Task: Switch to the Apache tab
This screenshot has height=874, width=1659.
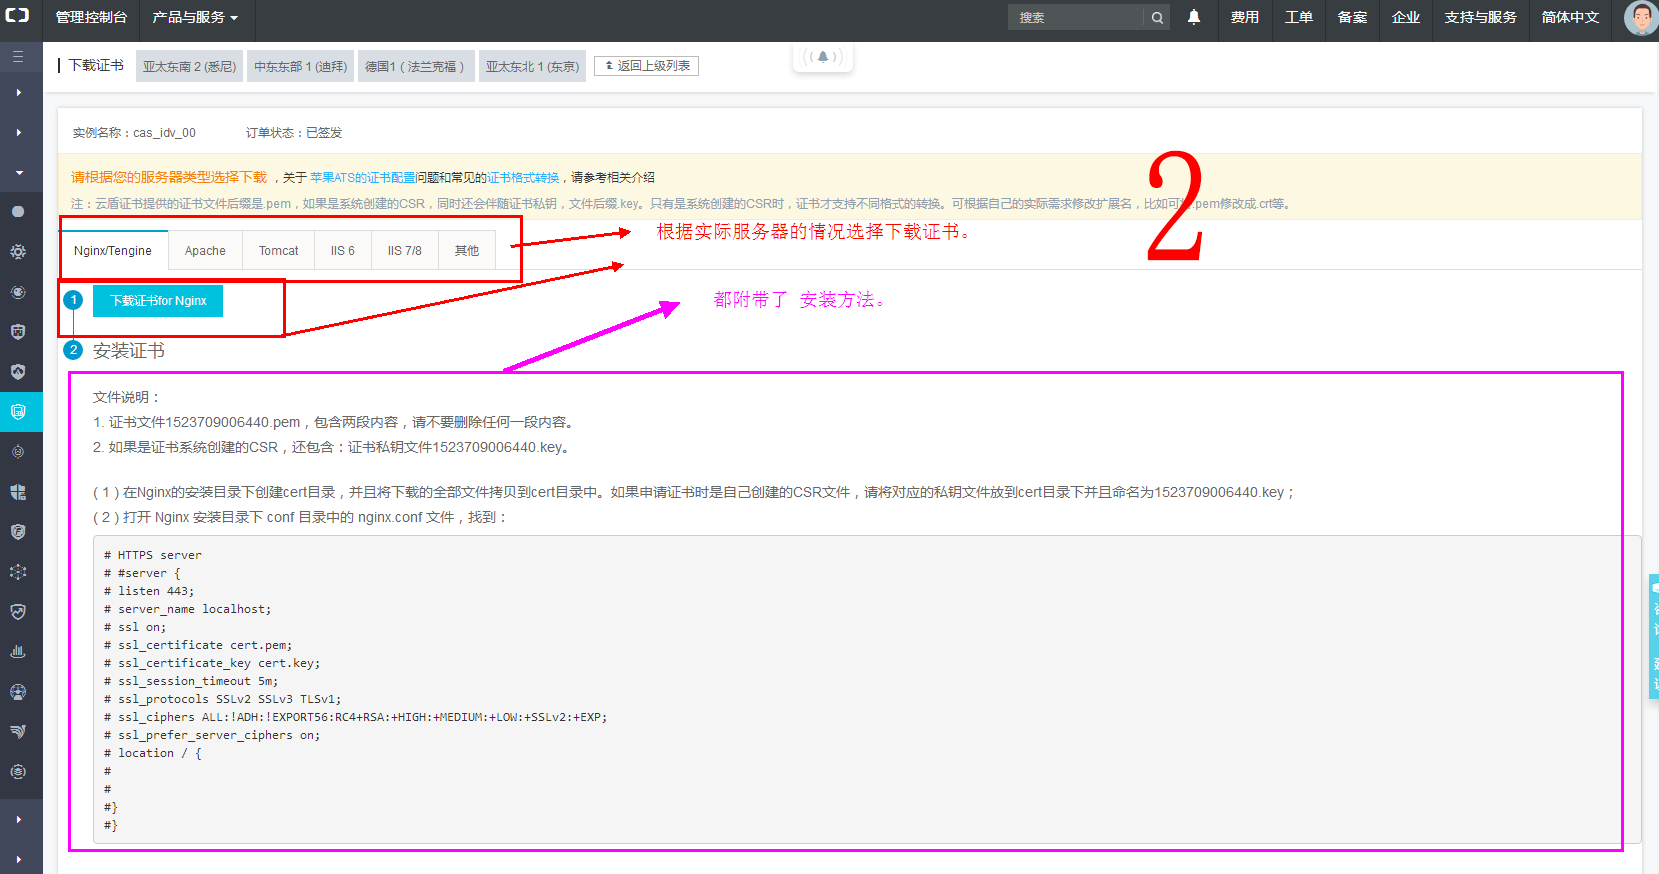Action: pos(205,251)
